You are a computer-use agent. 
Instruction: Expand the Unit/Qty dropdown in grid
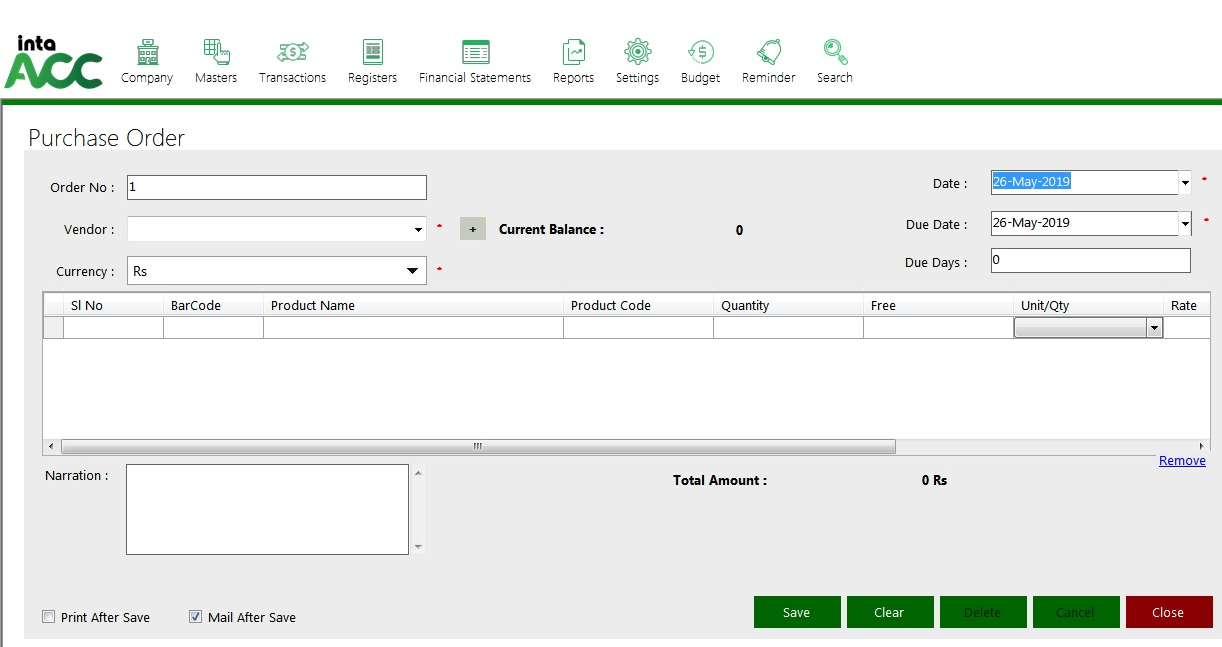pos(1154,328)
